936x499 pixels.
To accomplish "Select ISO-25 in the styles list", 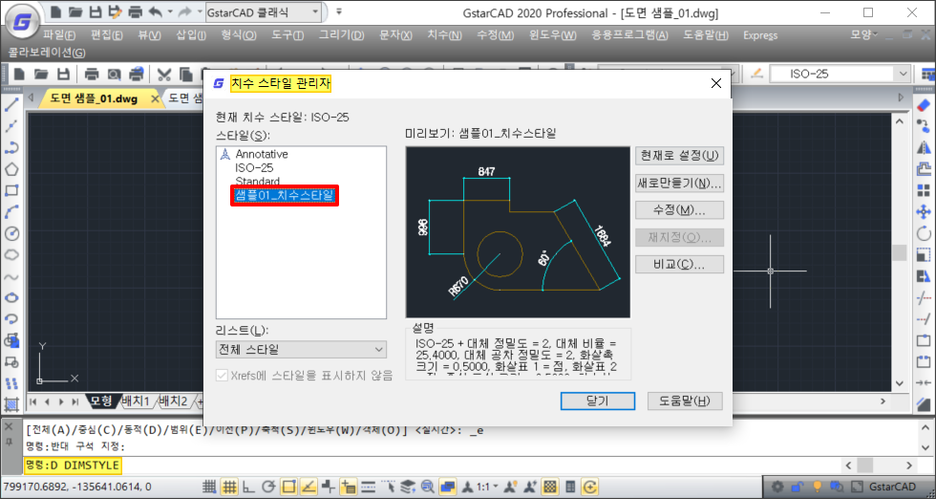I will [x=254, y=168].
